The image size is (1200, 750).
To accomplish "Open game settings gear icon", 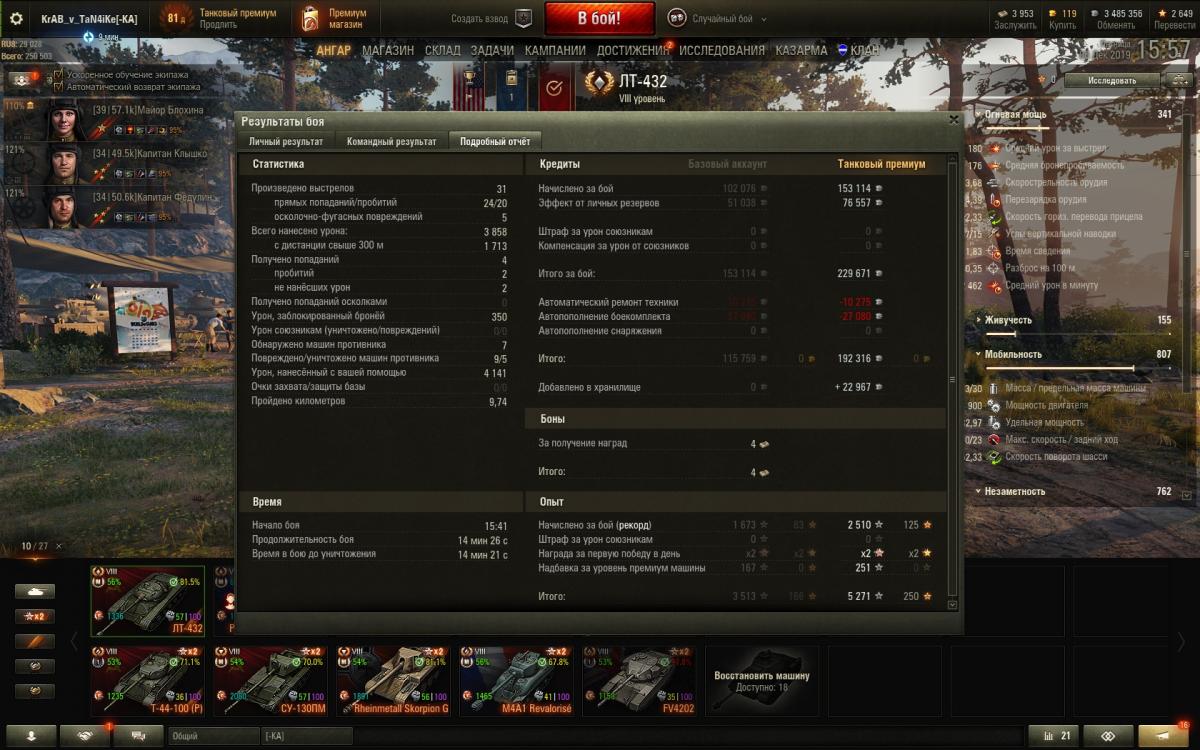I will [x=15, y=18].
